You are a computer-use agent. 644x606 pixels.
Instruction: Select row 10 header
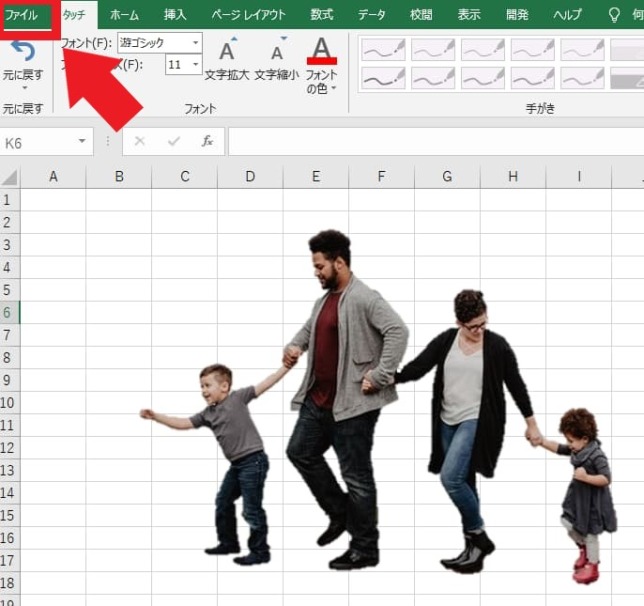click(10, 402)
